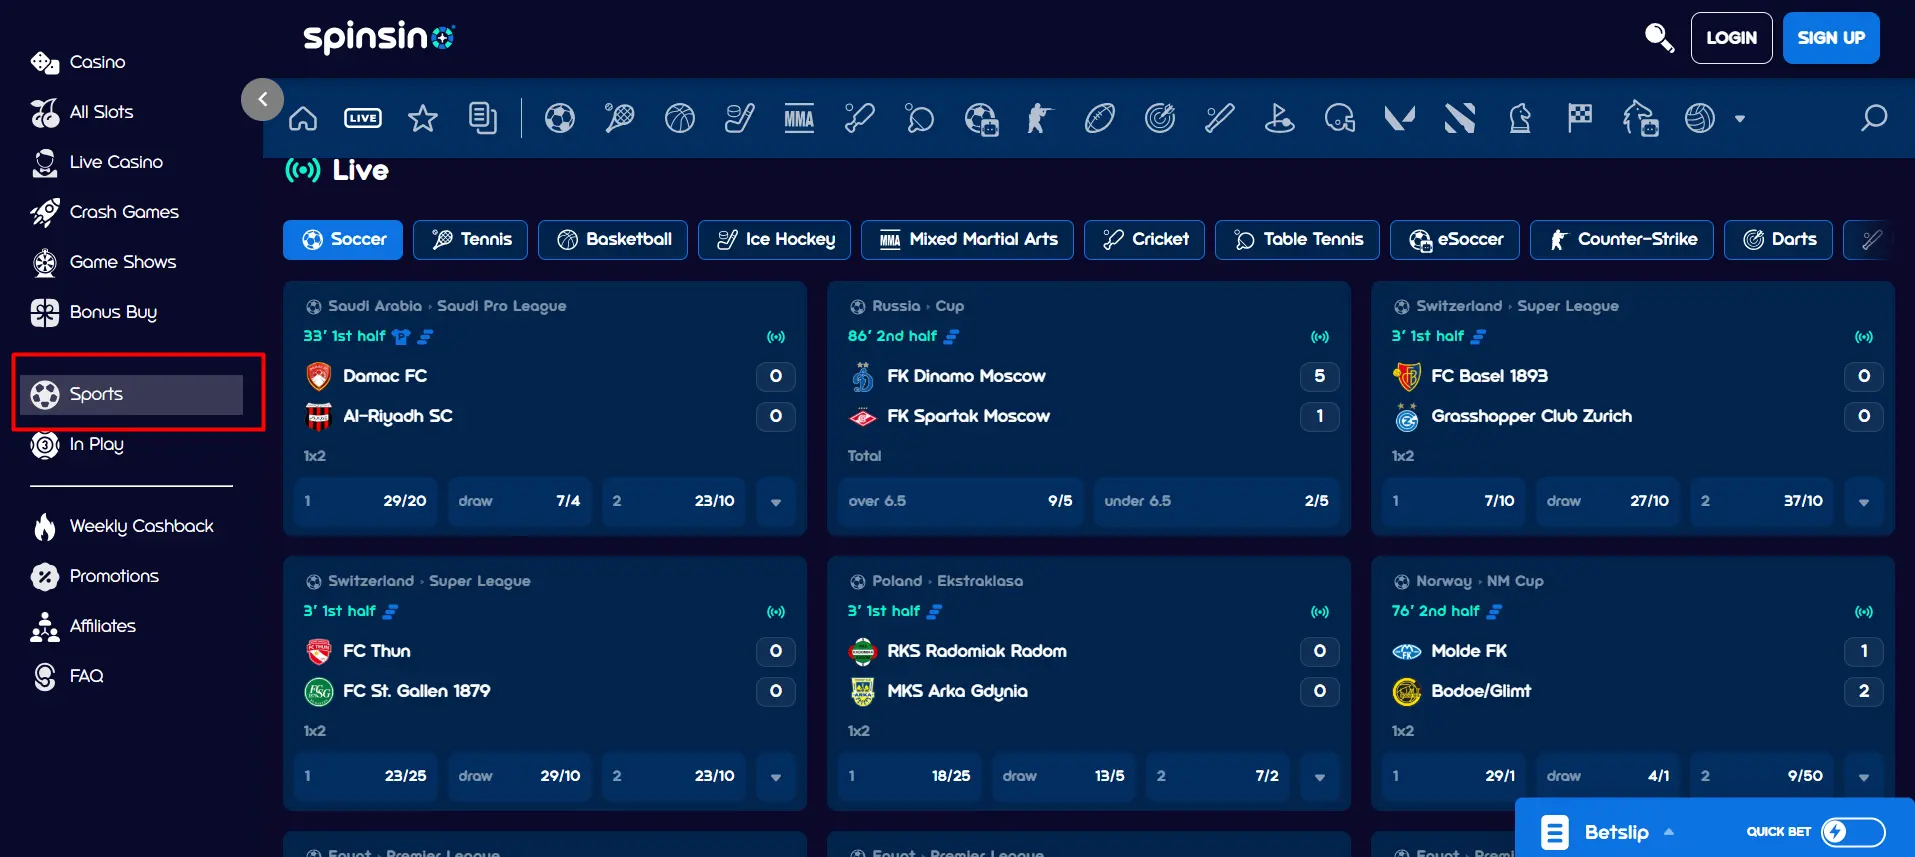Screen dimensions: 1915x857
Task: Bet on Bodoe/Glimt win at 9/50
Action: click(1762, 777)
